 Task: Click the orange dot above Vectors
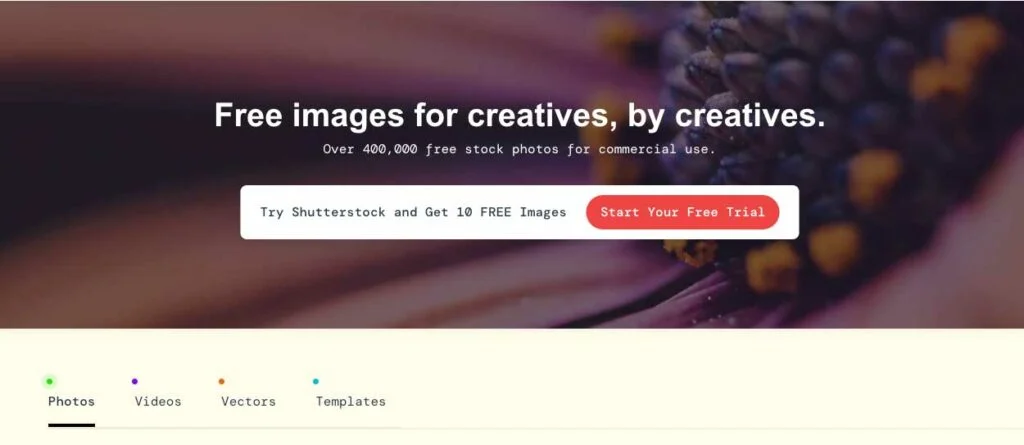click(221, 381)
